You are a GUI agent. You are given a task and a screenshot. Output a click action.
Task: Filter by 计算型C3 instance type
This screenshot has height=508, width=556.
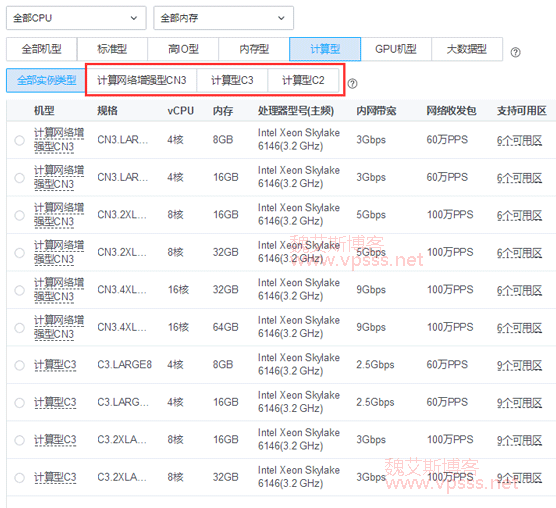tap(232, 80)
